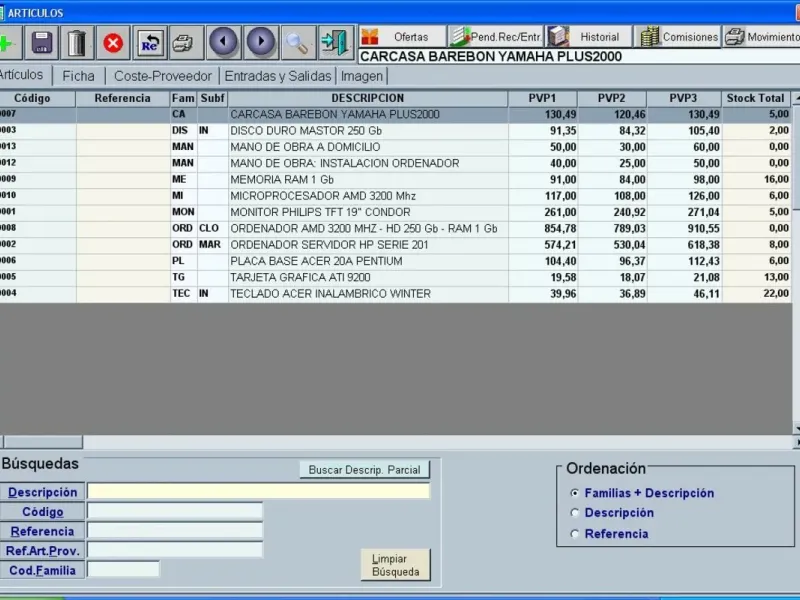Click the Re refresh icon
Screen dimensions: 800x600
150,42
